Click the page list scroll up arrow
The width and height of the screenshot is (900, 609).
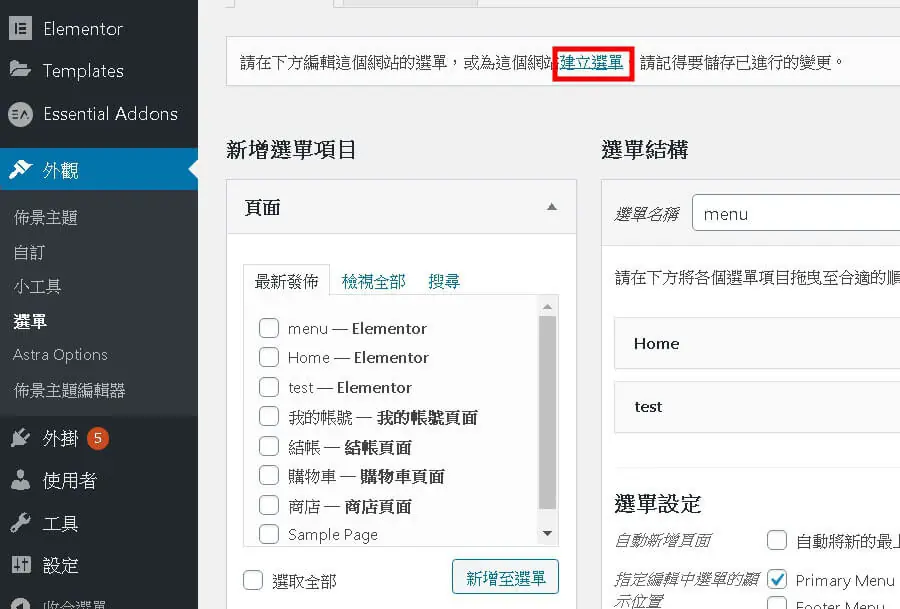point(548,307)
